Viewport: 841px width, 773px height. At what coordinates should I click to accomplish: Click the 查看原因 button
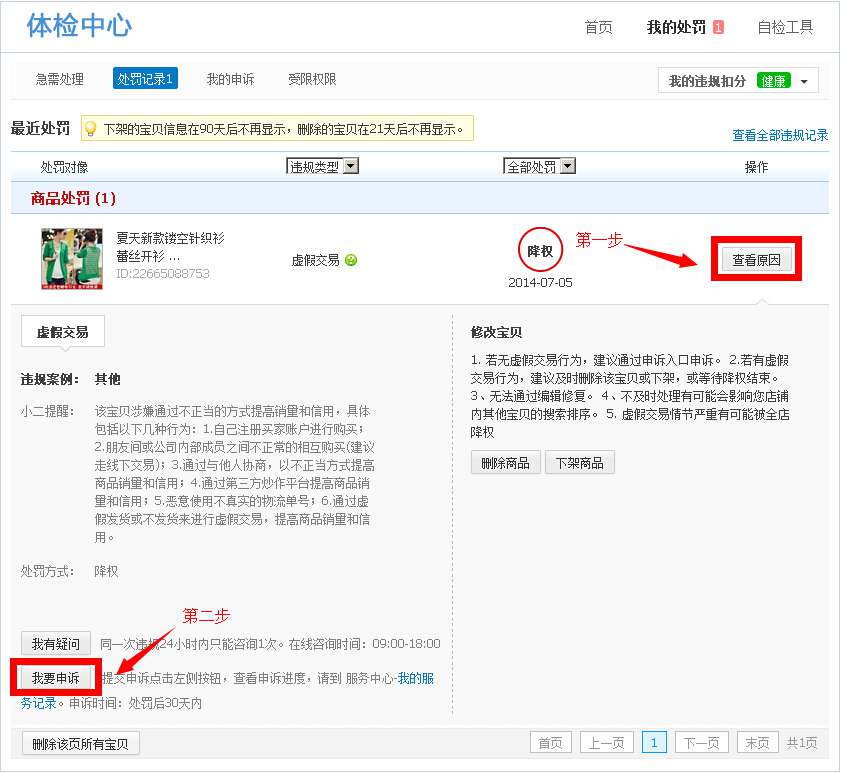click(x=757, y=260)
